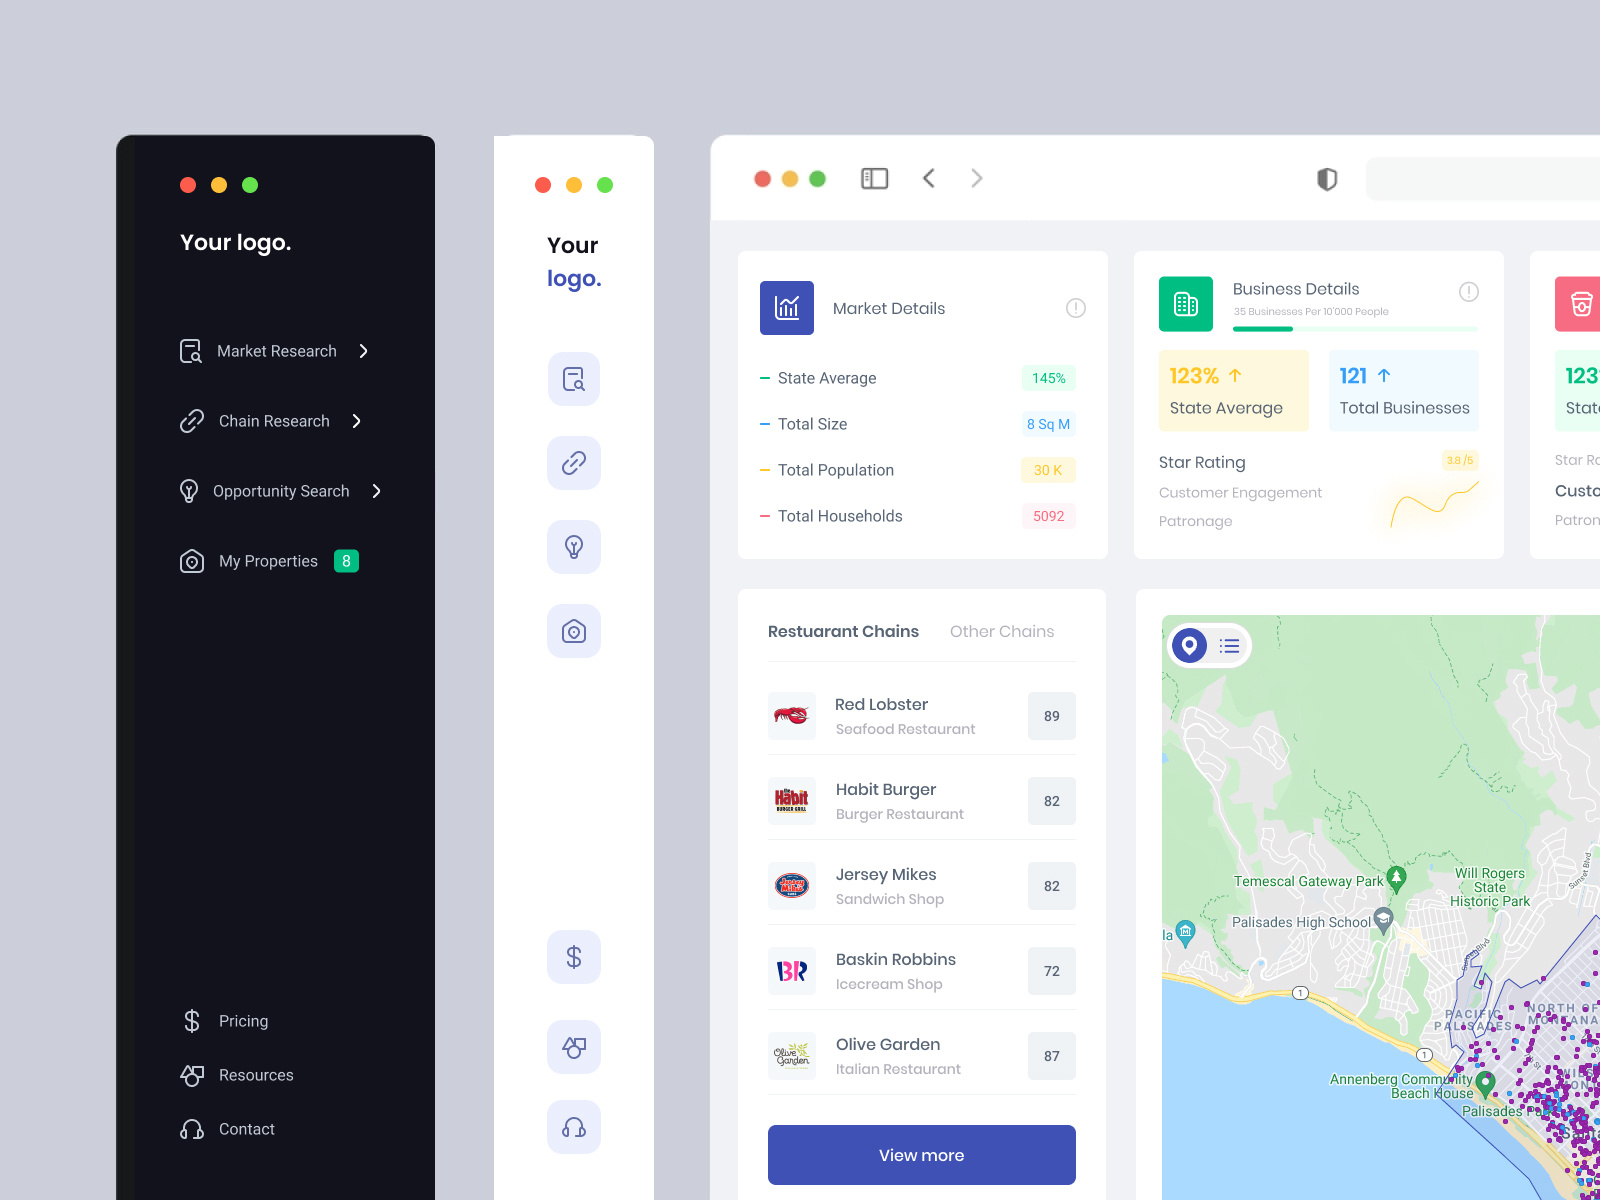The width and height of the screenshot is (1600, 1200).
Task: Expand the Opportunity Search menu chevron
Action: 377,491
